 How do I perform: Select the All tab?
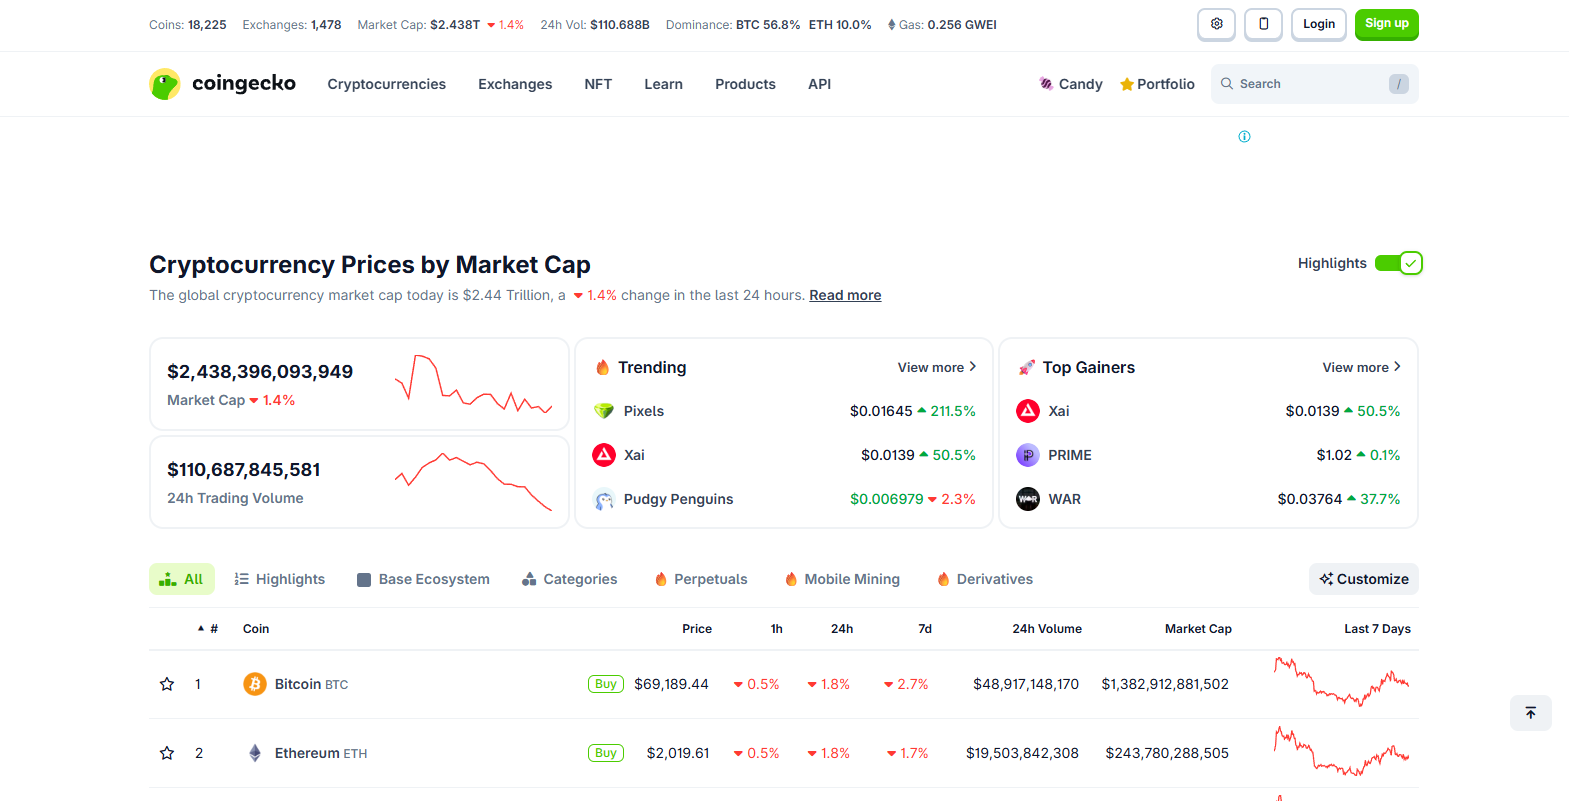pos(182,579)
